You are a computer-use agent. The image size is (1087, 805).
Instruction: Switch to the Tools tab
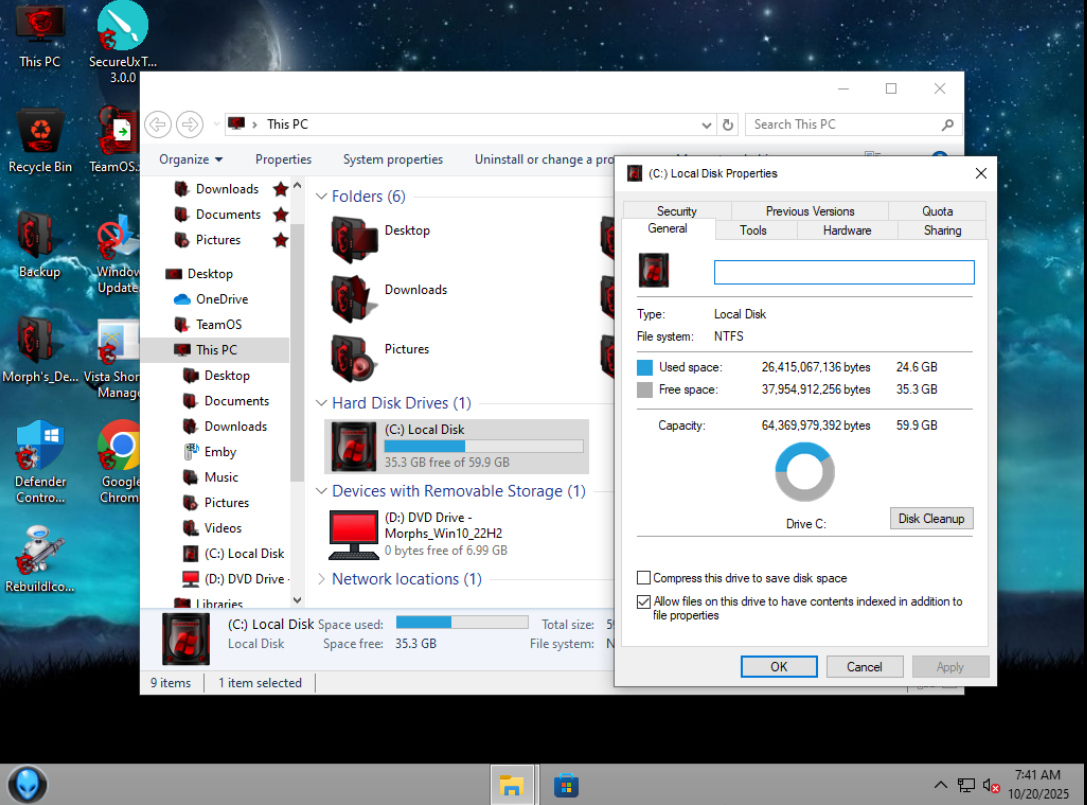[753, 230]
